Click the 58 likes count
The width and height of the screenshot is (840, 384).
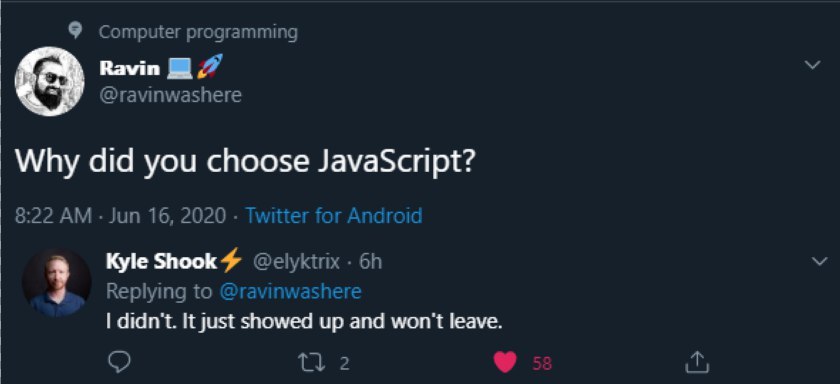[x=542, y=364]
